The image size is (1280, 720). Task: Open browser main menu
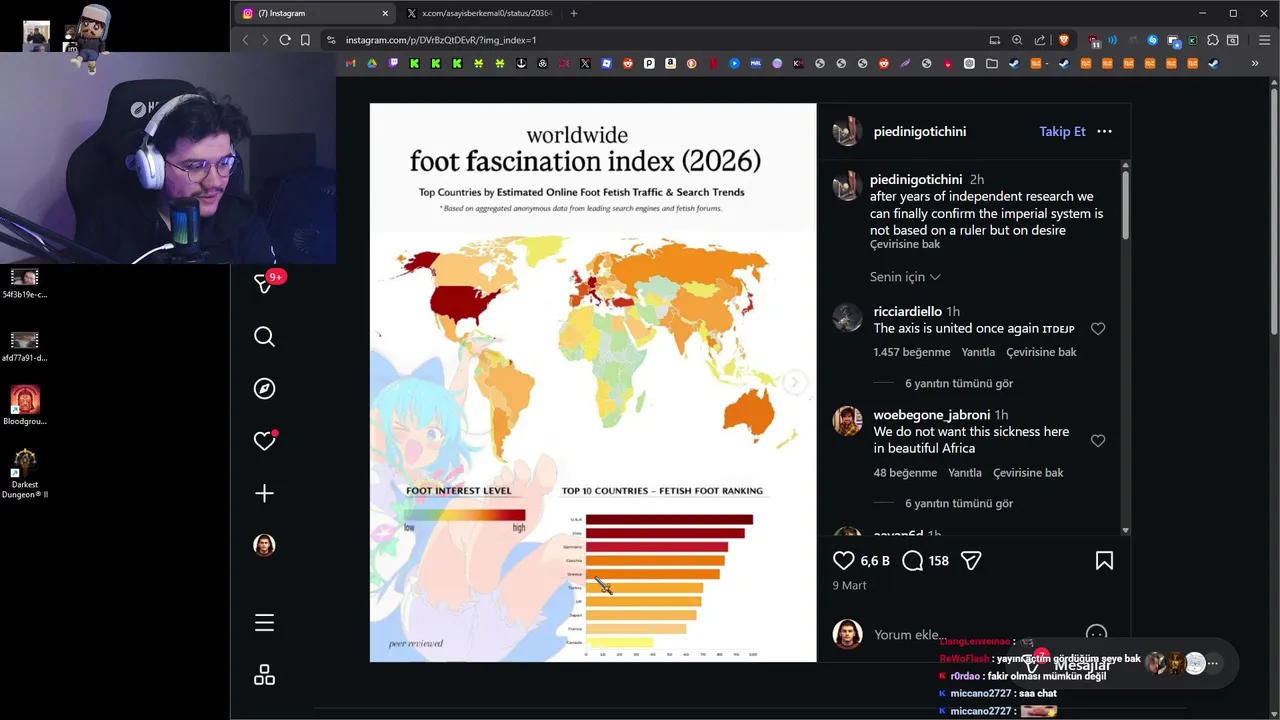point(1265,40)
